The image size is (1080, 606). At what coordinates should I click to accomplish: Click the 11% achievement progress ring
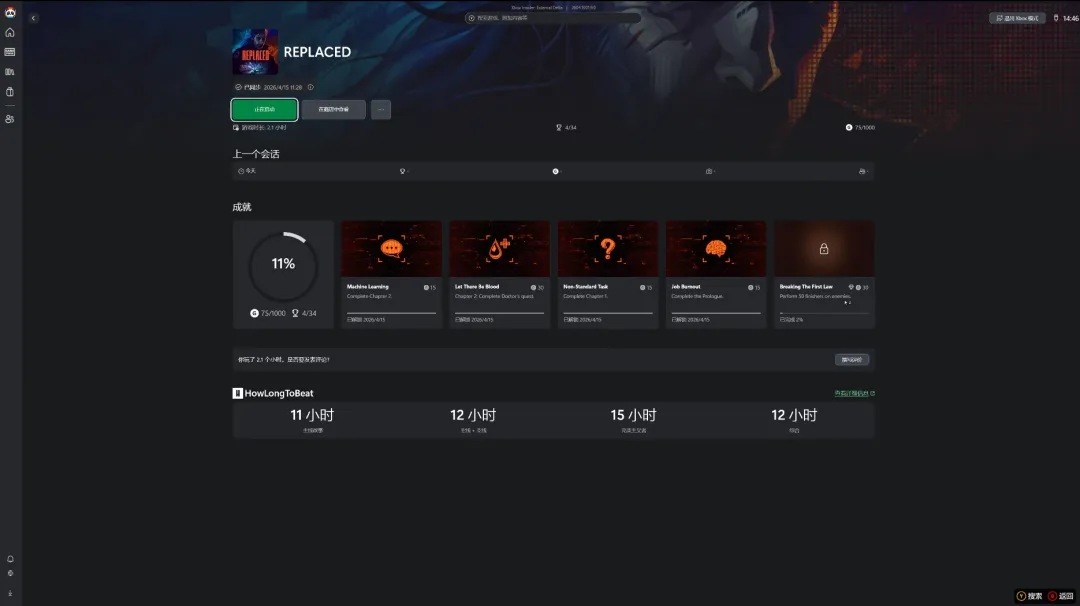[x=283, y=267]
